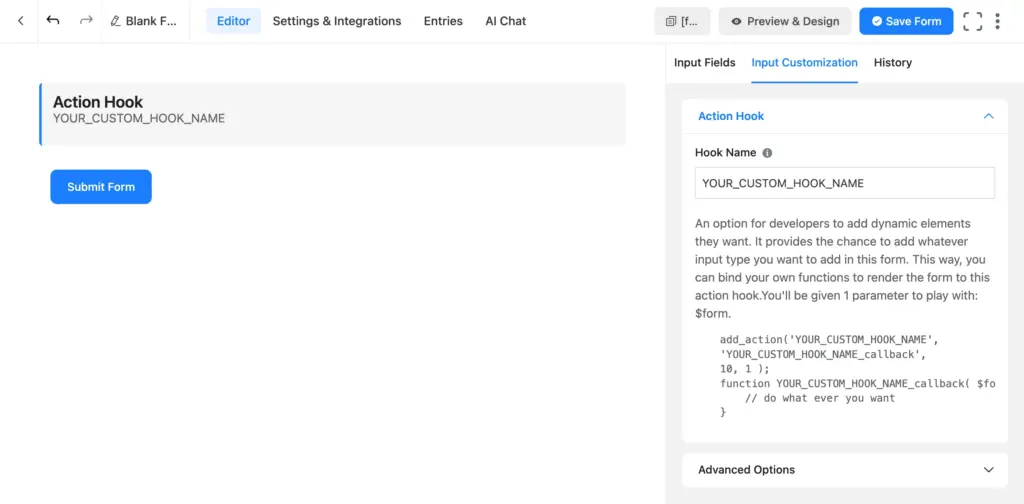This screenshot has height=504, width=1024.
Task: Open the Editor tab
Action: pyautogui.click(x=233, y=21)
